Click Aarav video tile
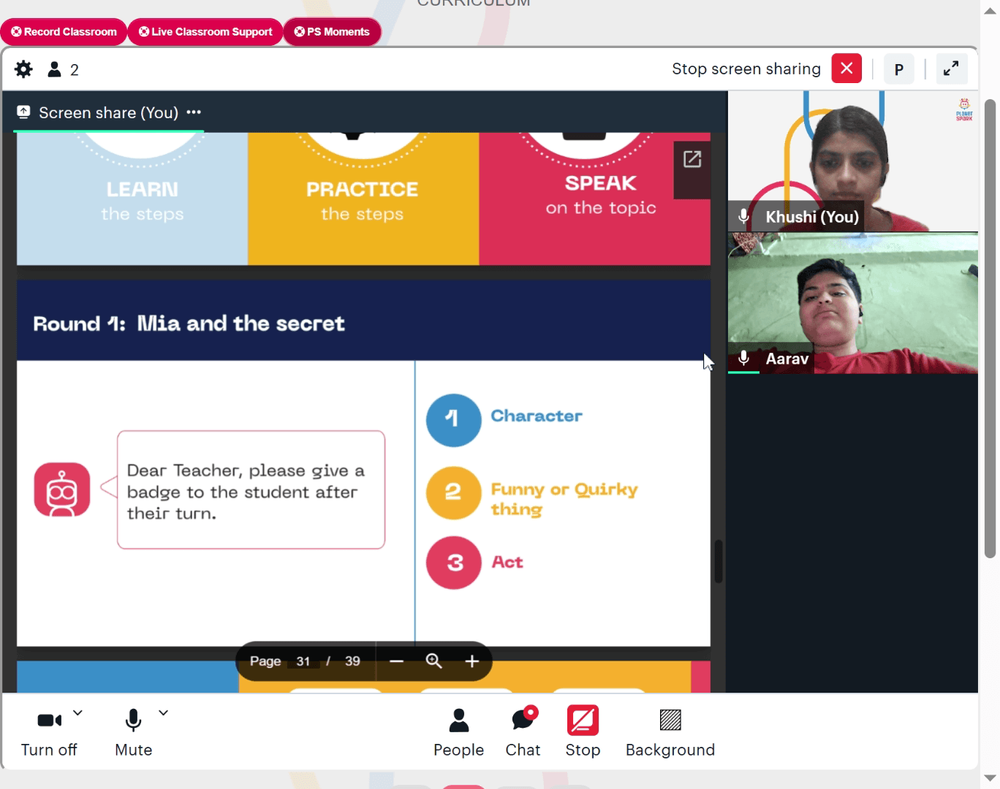 coord(853,303)
